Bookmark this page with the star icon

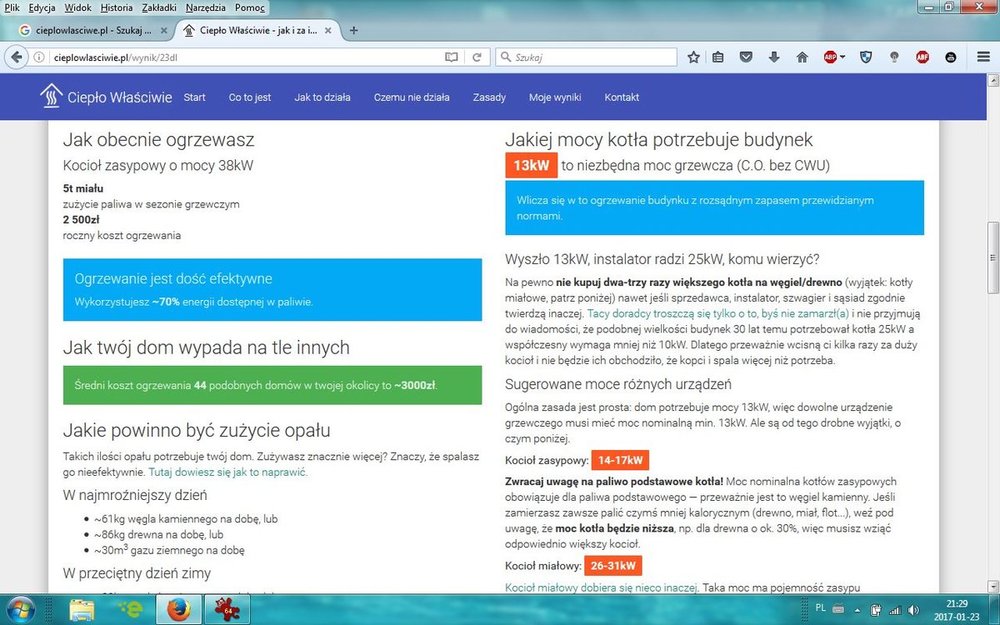tap(694, 58)
